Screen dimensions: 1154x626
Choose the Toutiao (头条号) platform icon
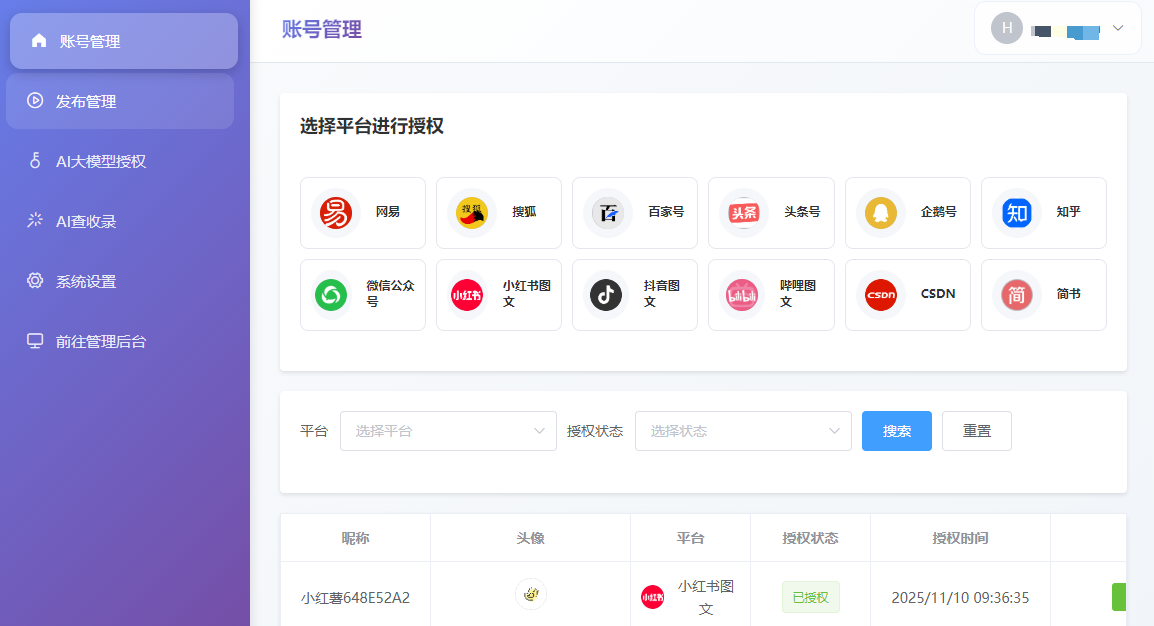click(744, 213)
